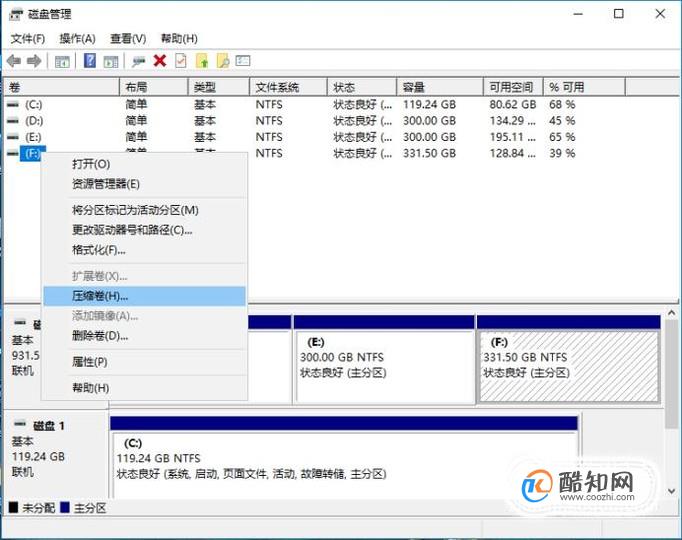Click the 68 % available cell
This screenshot has width=682, height=540.
pos(562,104)
